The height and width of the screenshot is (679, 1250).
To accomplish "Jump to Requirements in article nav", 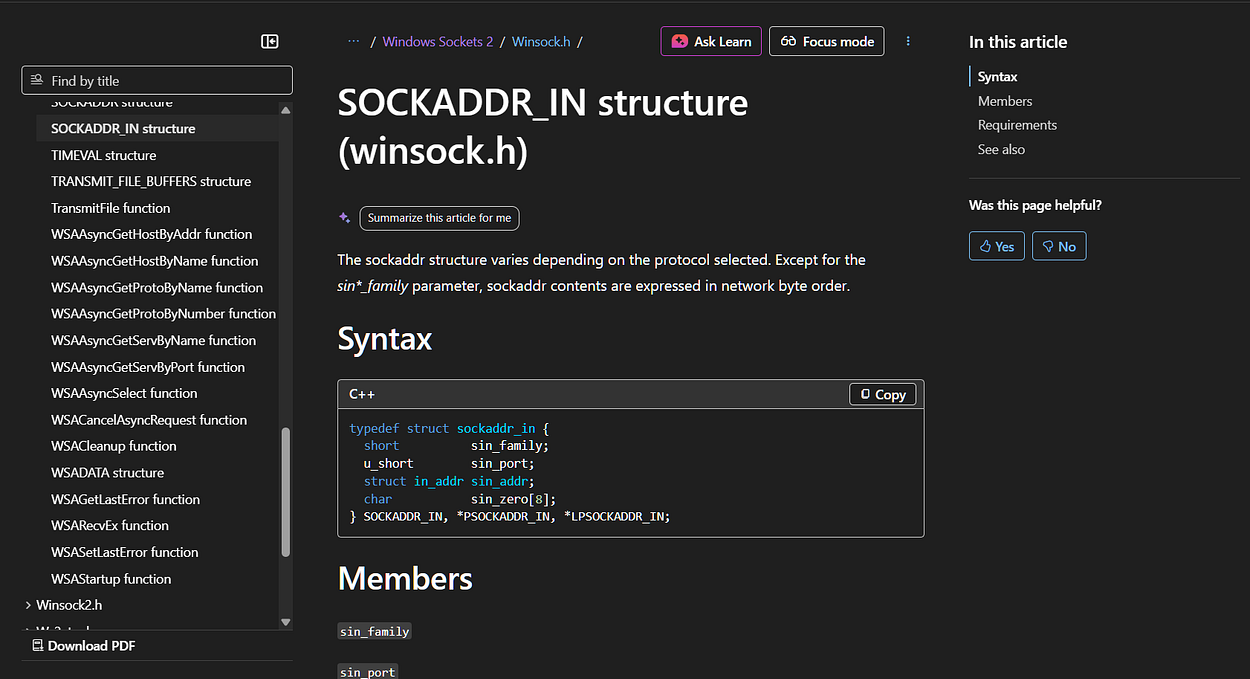I will [1017, 125].
